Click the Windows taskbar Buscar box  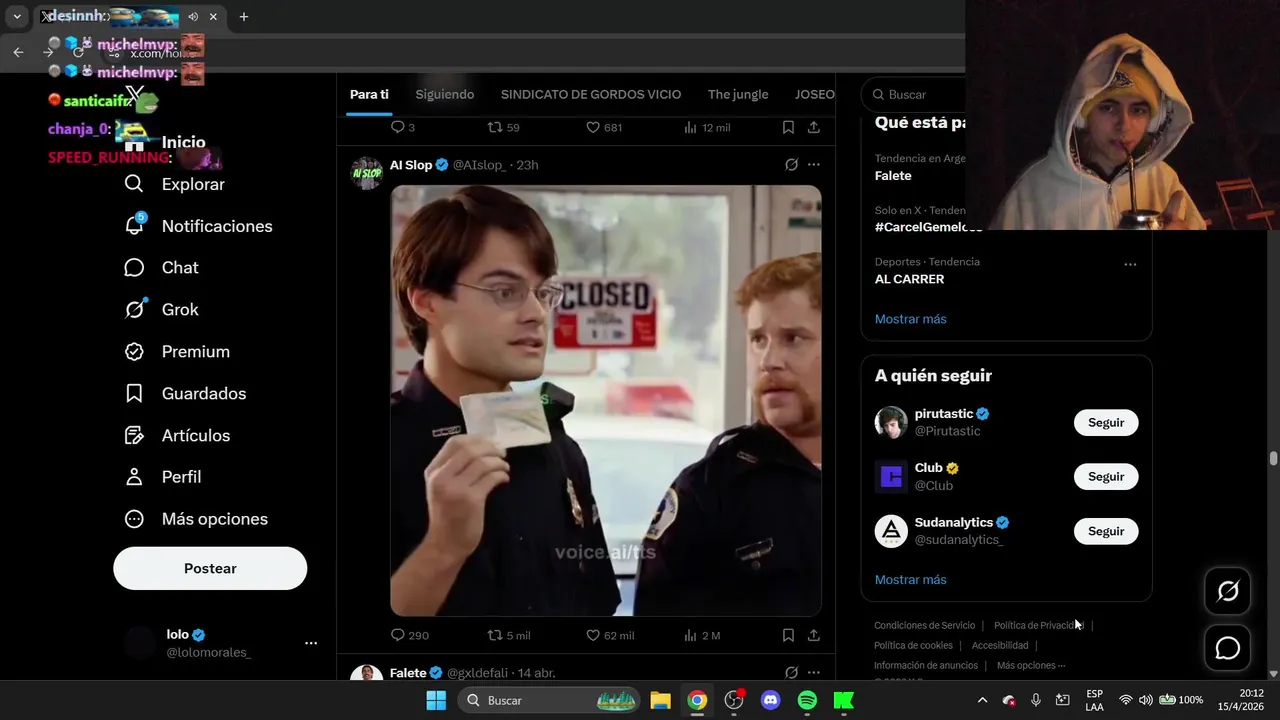549,700
